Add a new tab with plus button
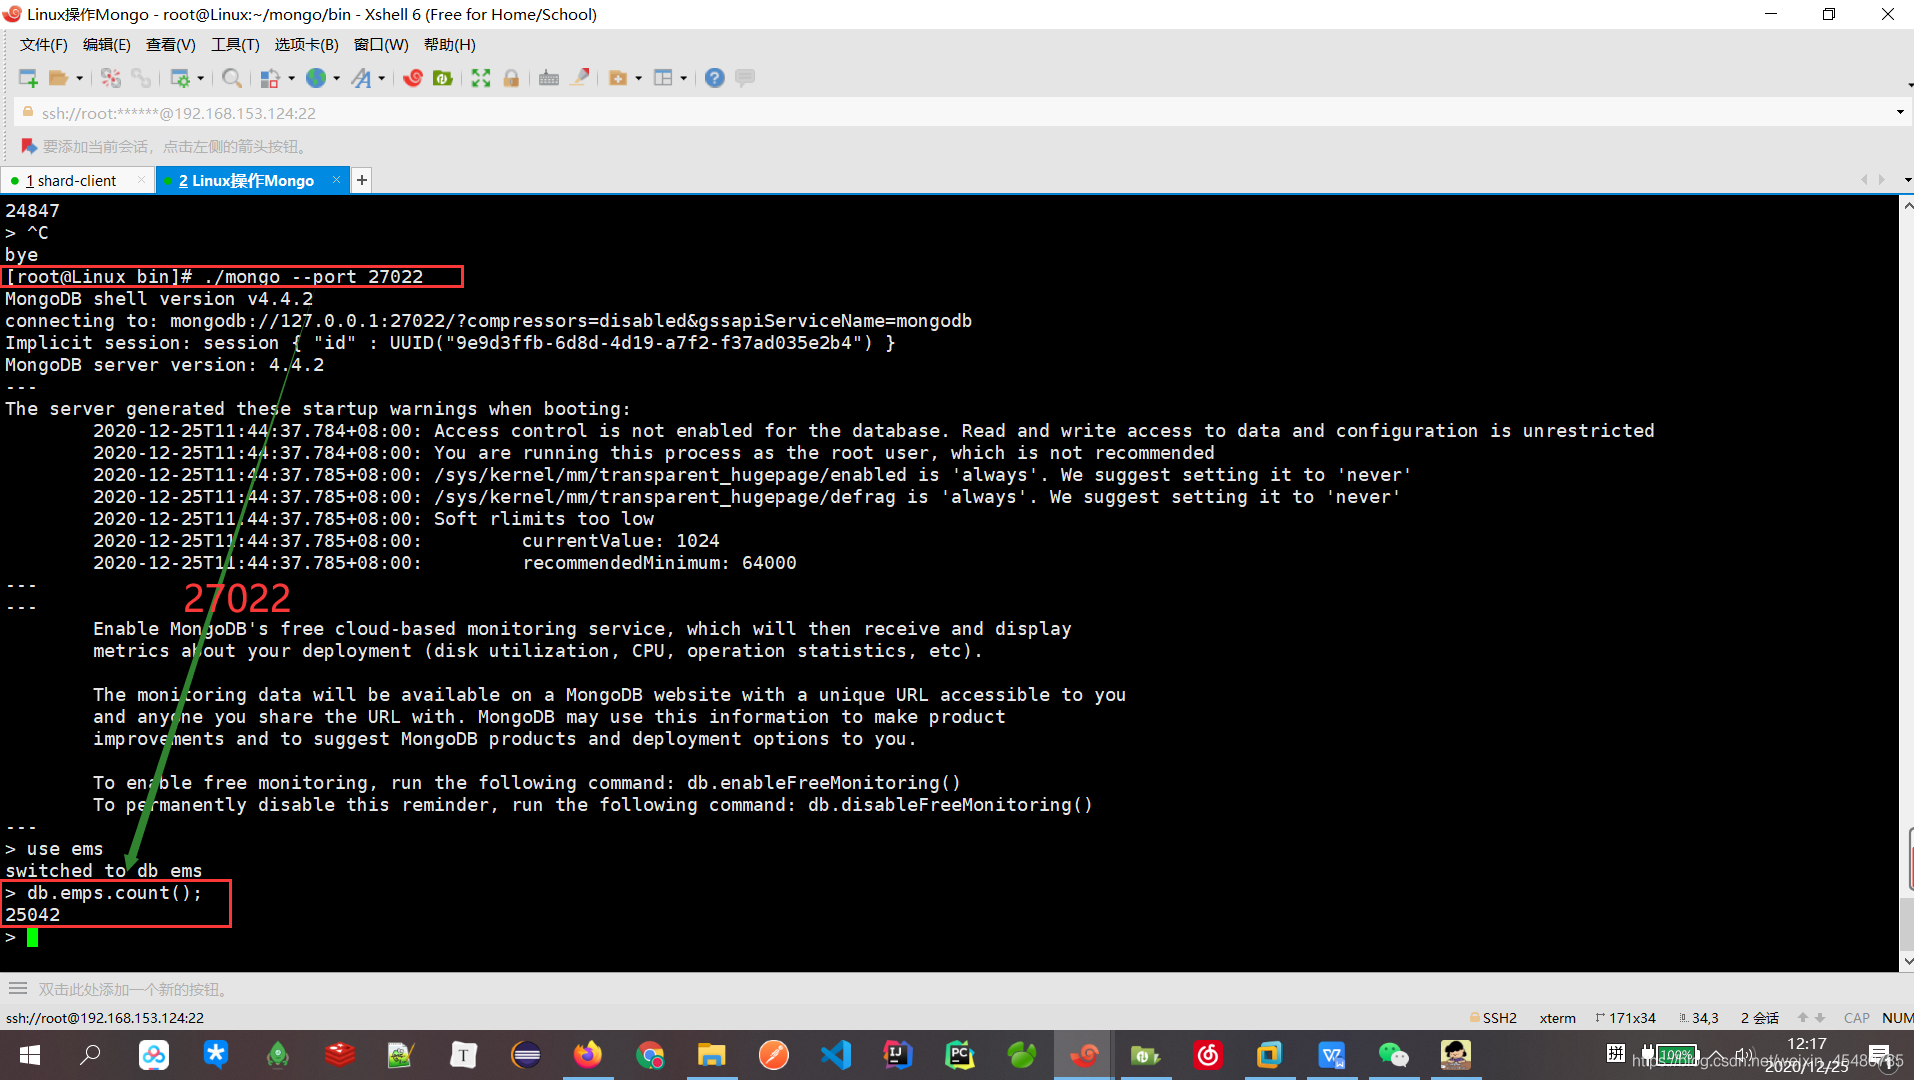The width and height of the screenshot is (1914, 1080). pos(362,180)
